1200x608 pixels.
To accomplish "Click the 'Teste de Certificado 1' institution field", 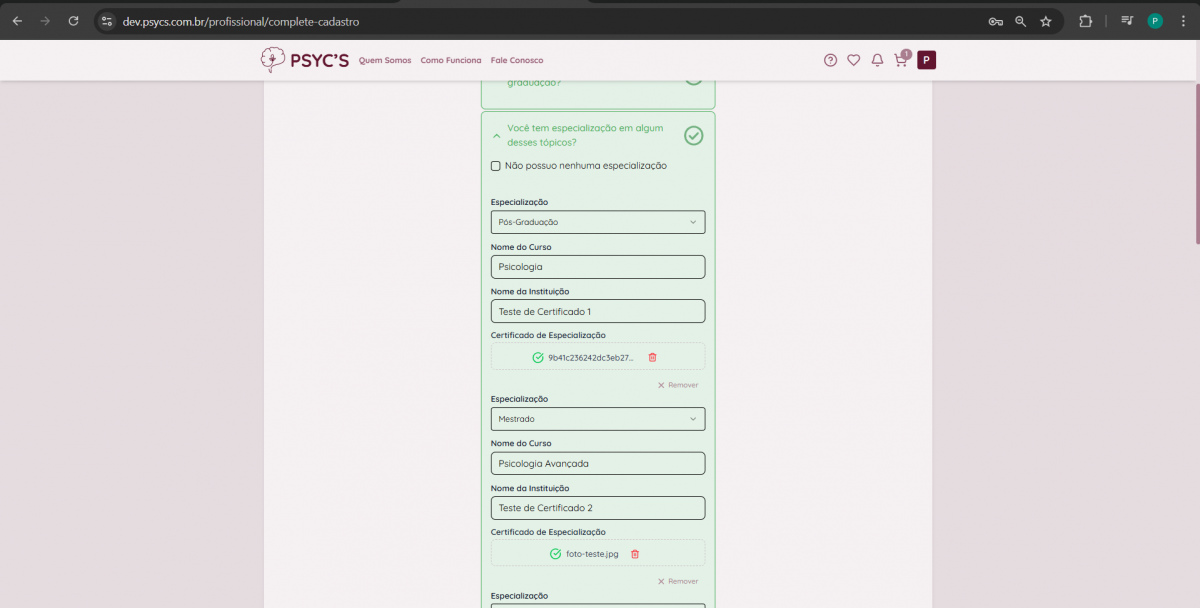I will pos(597,311).
